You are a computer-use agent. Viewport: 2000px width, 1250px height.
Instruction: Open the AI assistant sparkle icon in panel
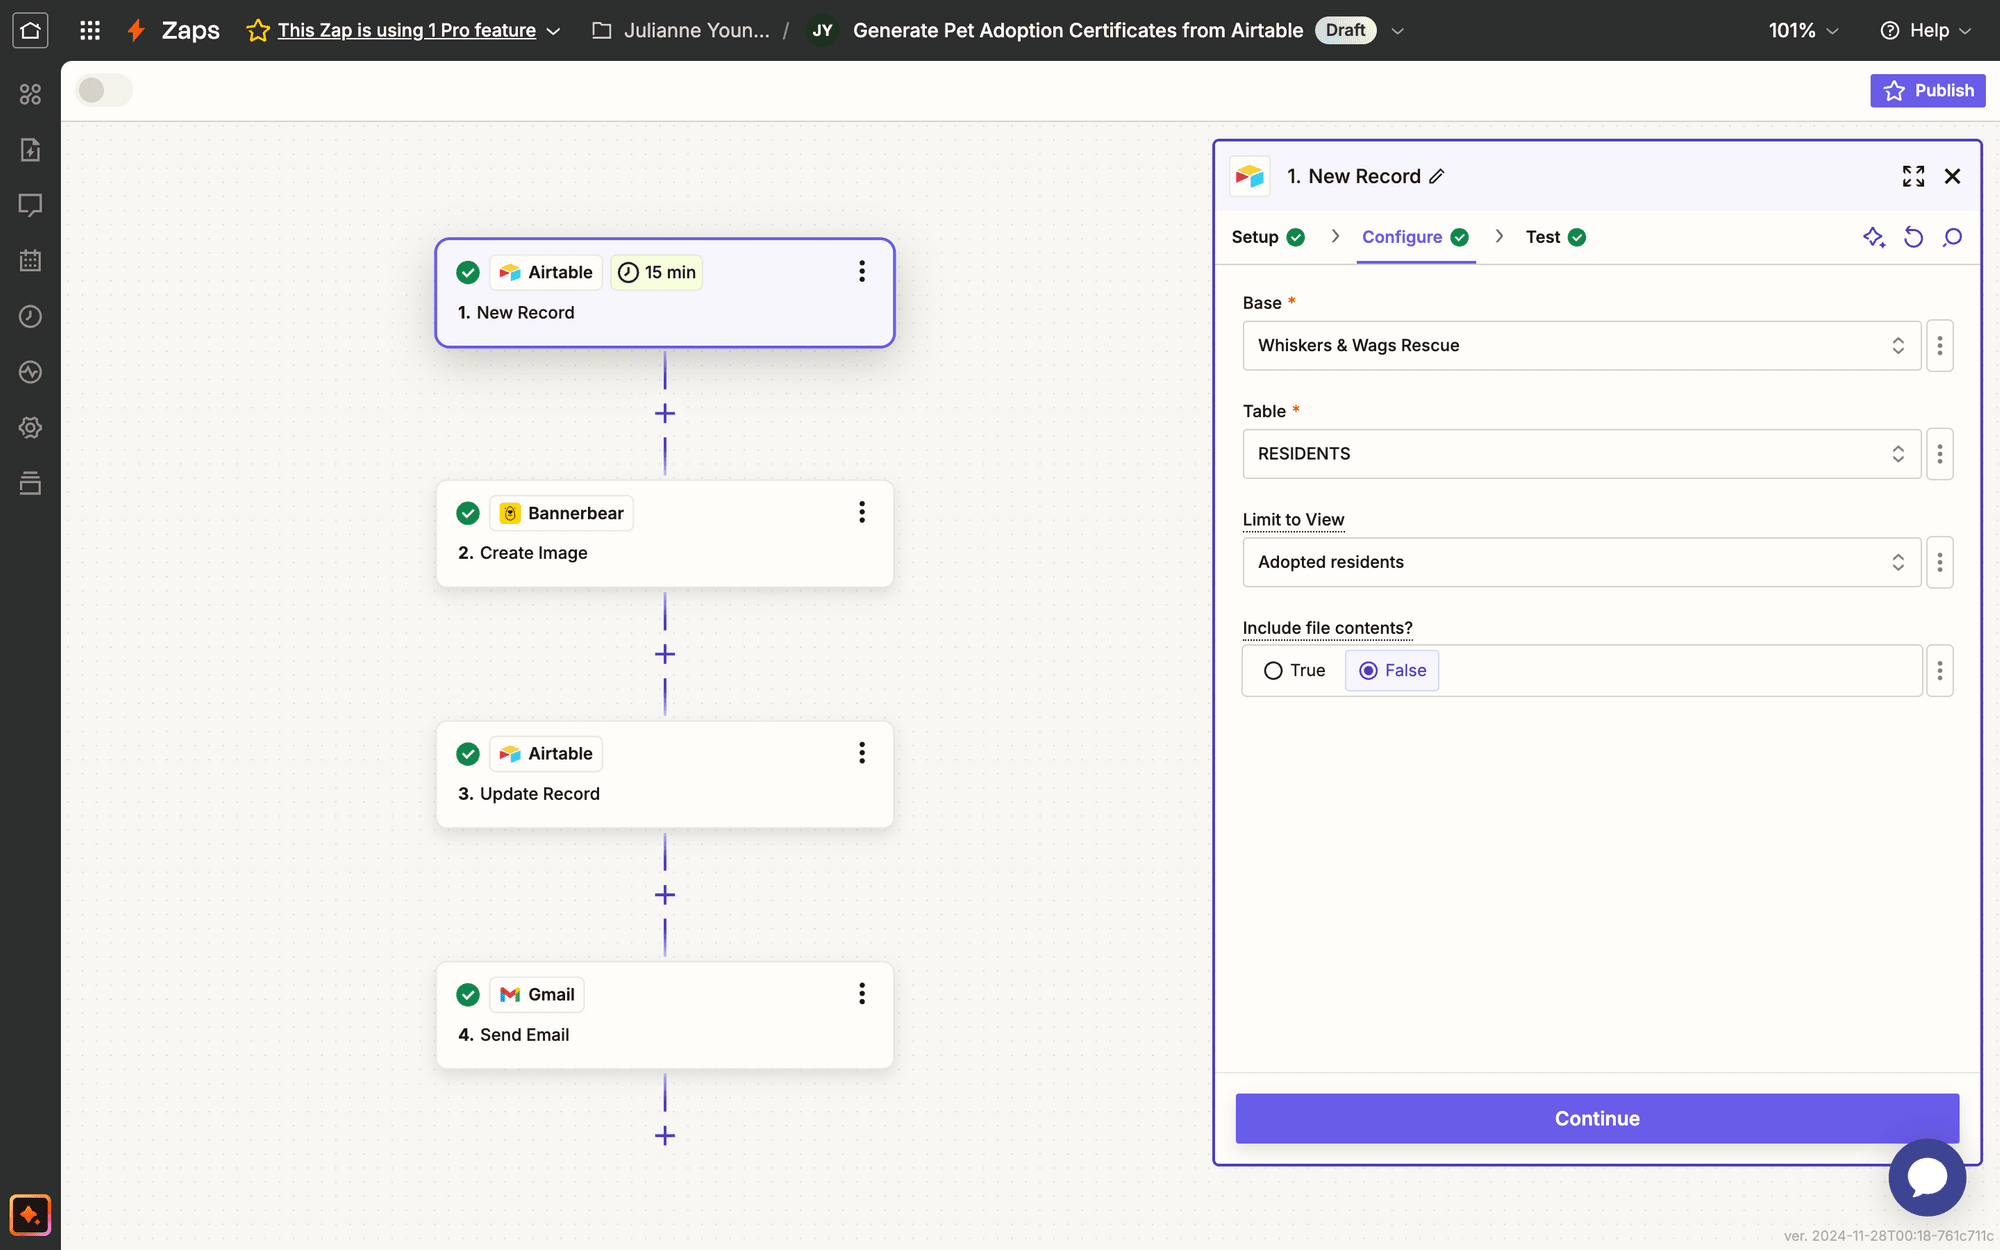point(1874,237)
